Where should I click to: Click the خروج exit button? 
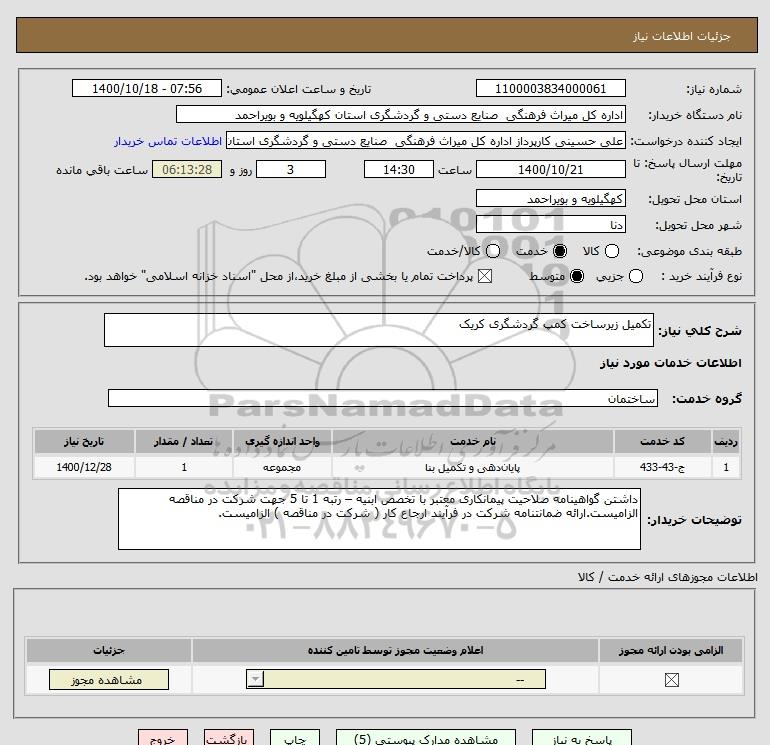(x=163, y=738)
